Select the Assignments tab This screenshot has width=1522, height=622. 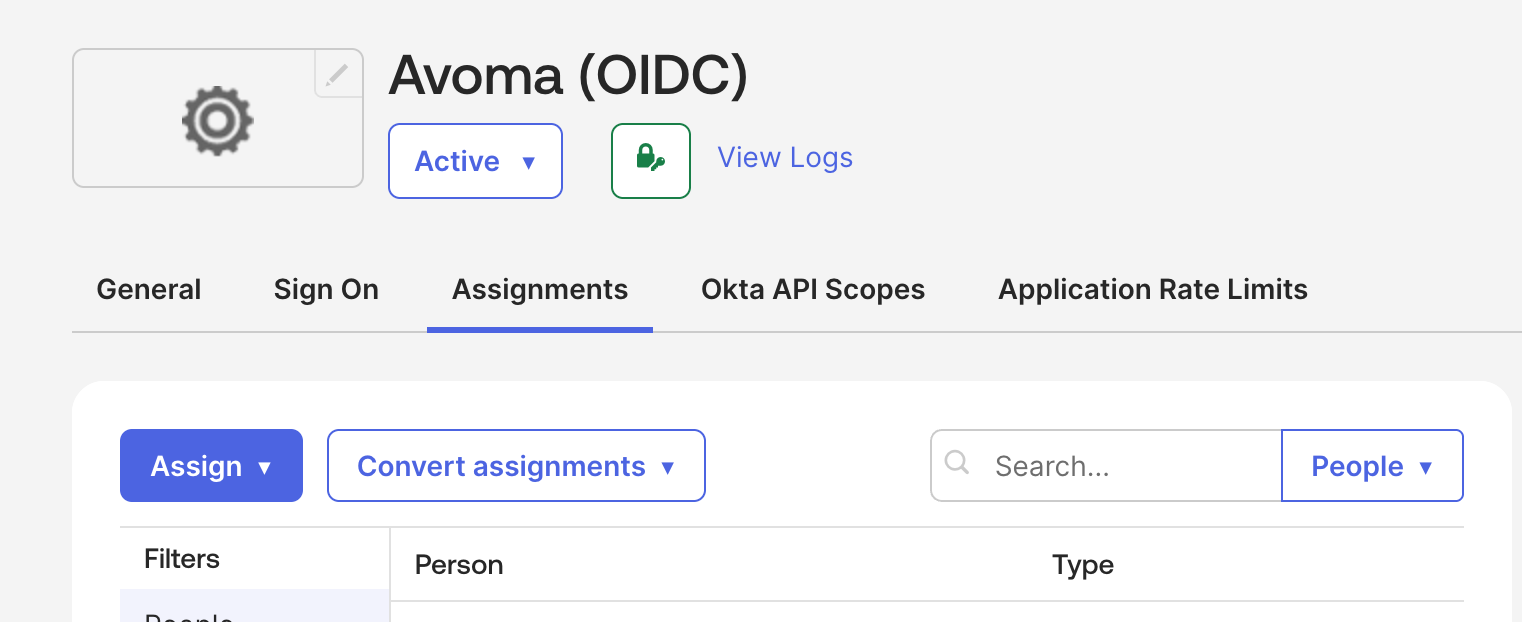(x=539, y=289)
